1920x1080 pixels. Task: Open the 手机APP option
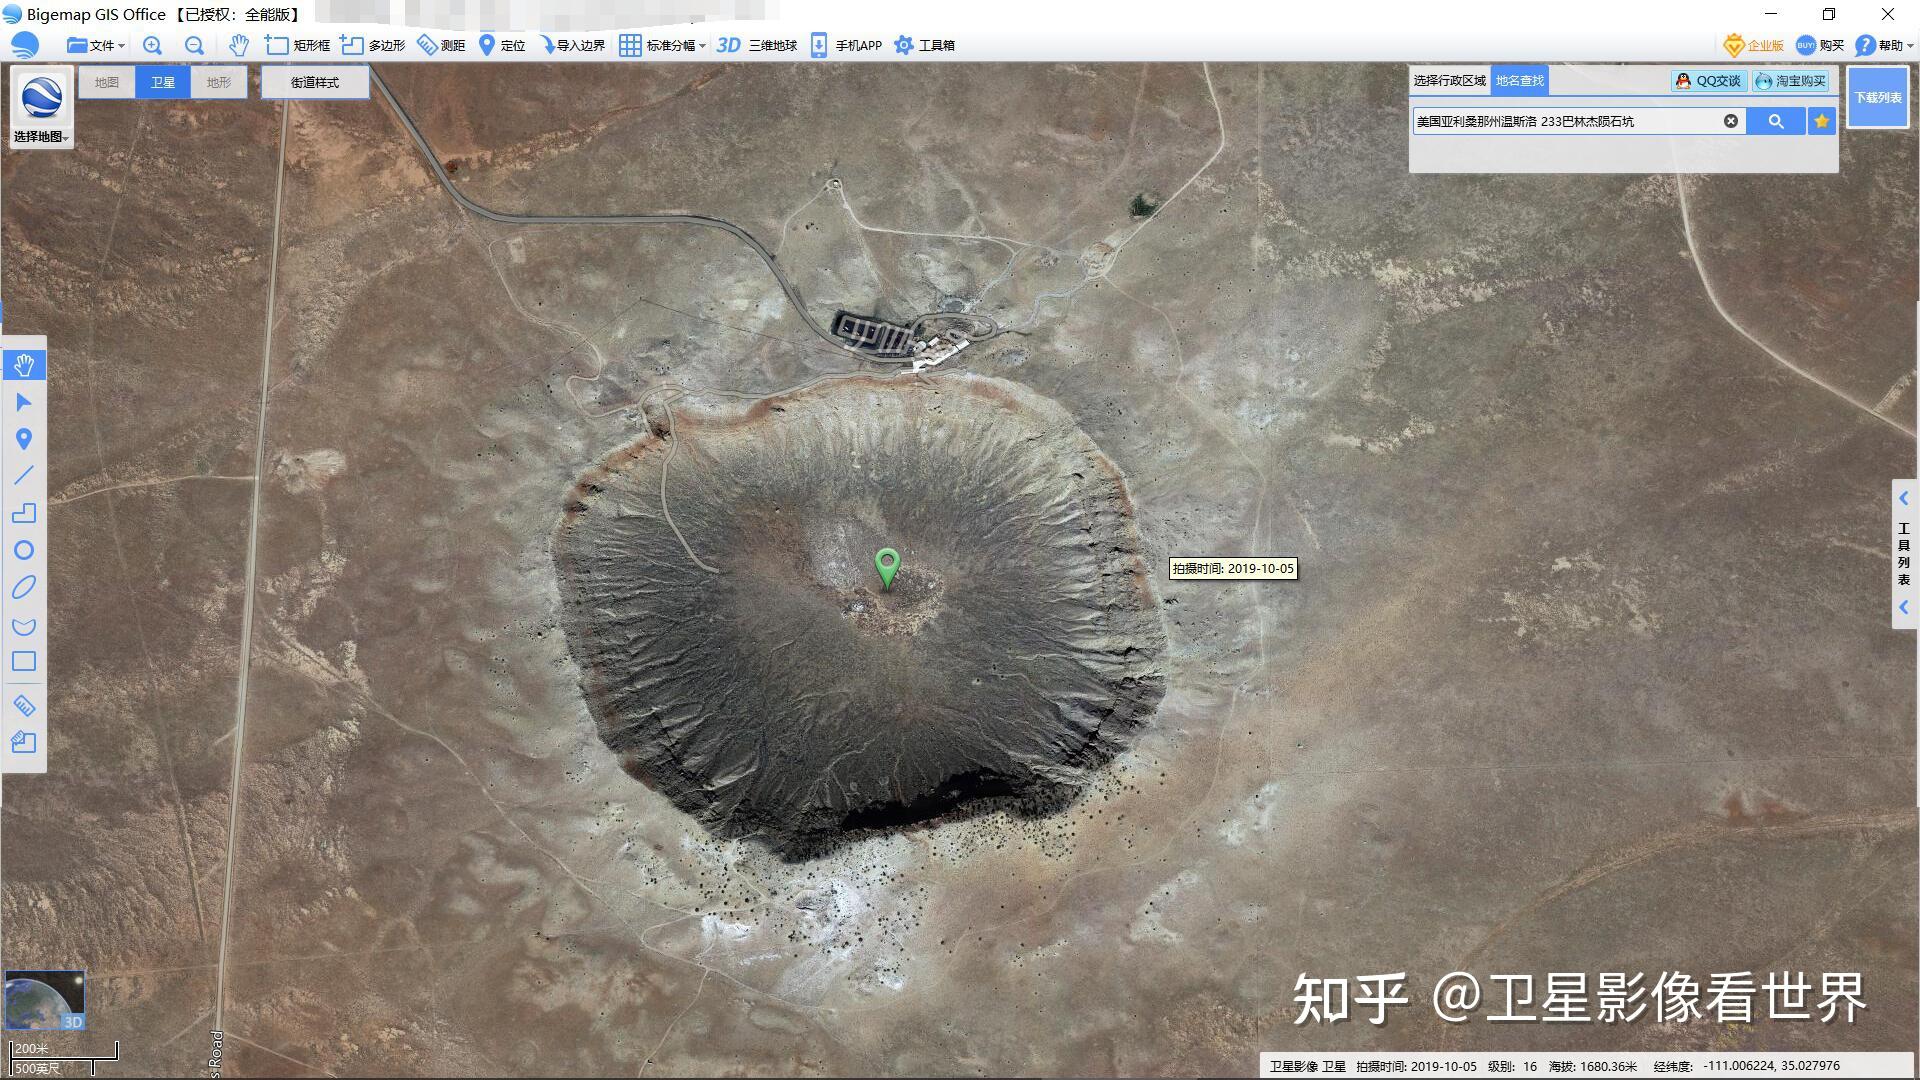click(846, 45)
